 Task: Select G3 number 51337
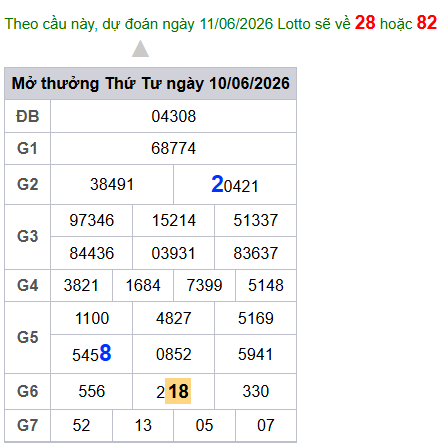255,220
